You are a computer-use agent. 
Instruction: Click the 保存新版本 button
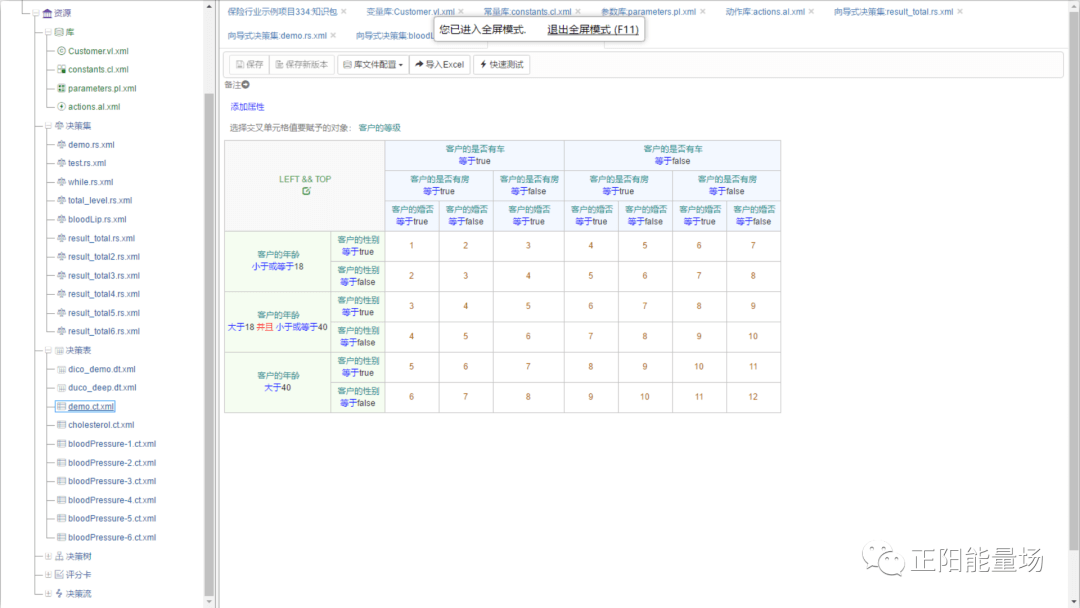302,65
